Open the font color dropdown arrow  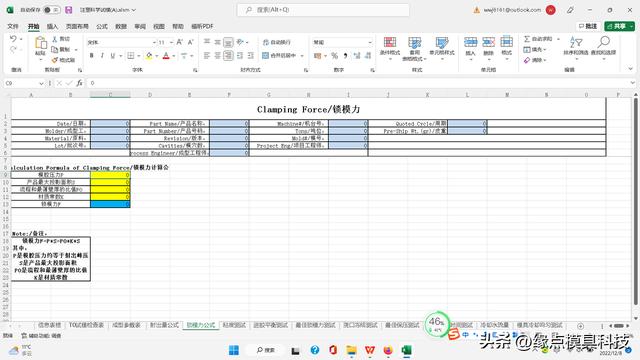coord(174,56)
